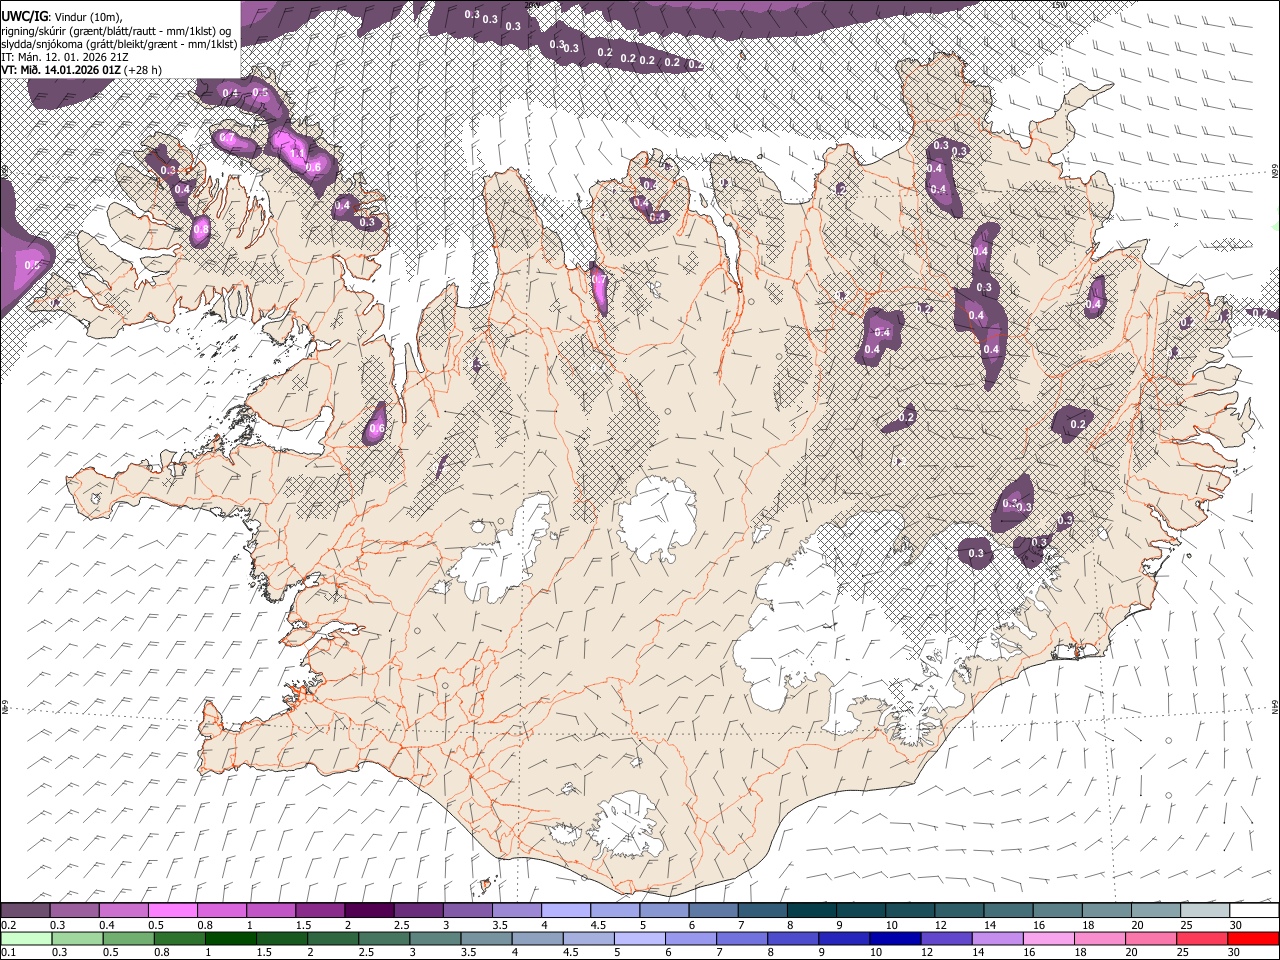Click the 'IT: Mán. 12. 01. 2026 21Z' line
The image size is (1280, 960).
[x=65, y=57]
